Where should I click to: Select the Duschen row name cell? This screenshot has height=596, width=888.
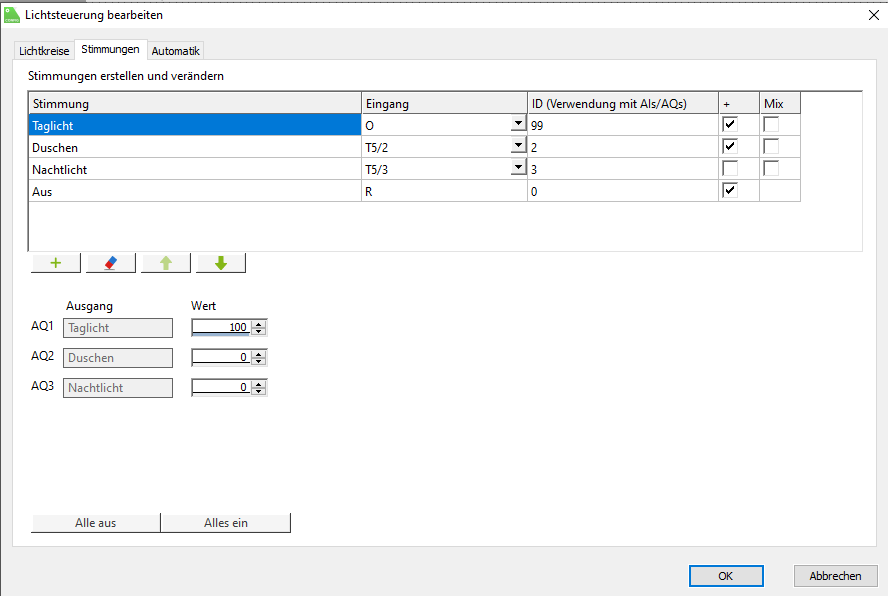tap(195, 147)
